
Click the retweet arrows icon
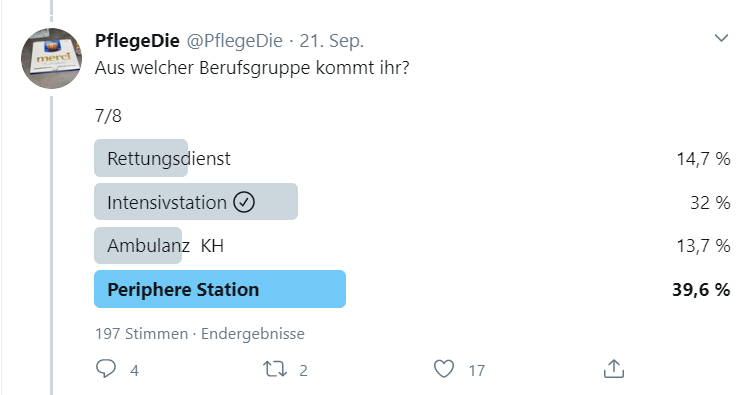(275, 369)
